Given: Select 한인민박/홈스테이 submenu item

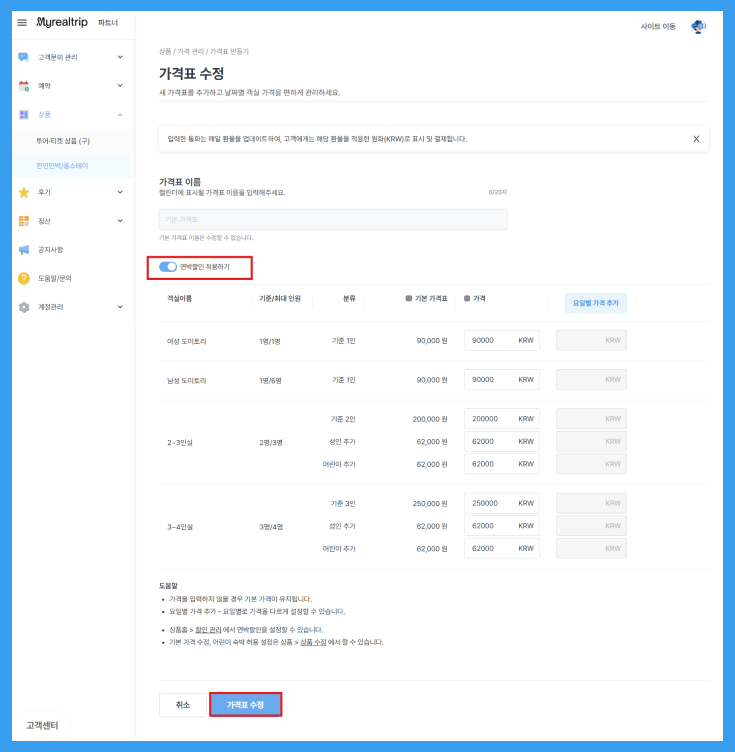Looking at the screenshot, I should pos(62,165).
